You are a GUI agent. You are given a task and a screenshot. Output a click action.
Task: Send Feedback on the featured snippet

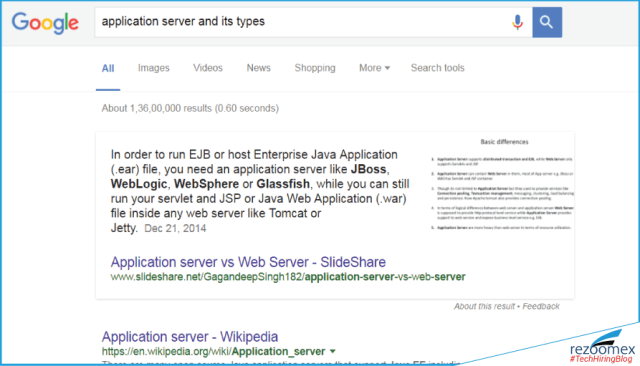541,306
